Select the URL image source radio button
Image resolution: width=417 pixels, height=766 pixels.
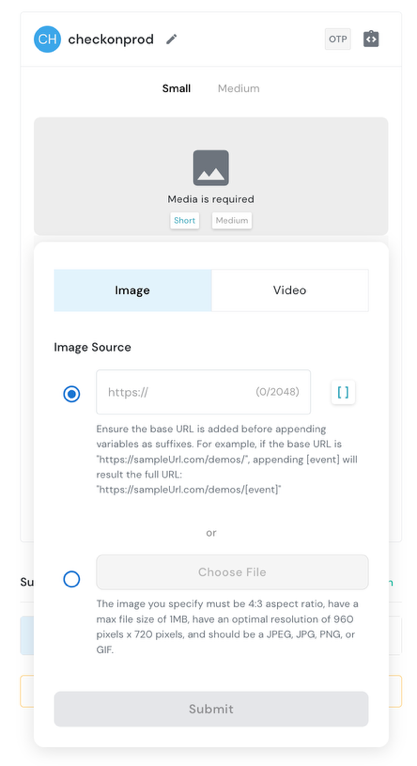point(72,394)
